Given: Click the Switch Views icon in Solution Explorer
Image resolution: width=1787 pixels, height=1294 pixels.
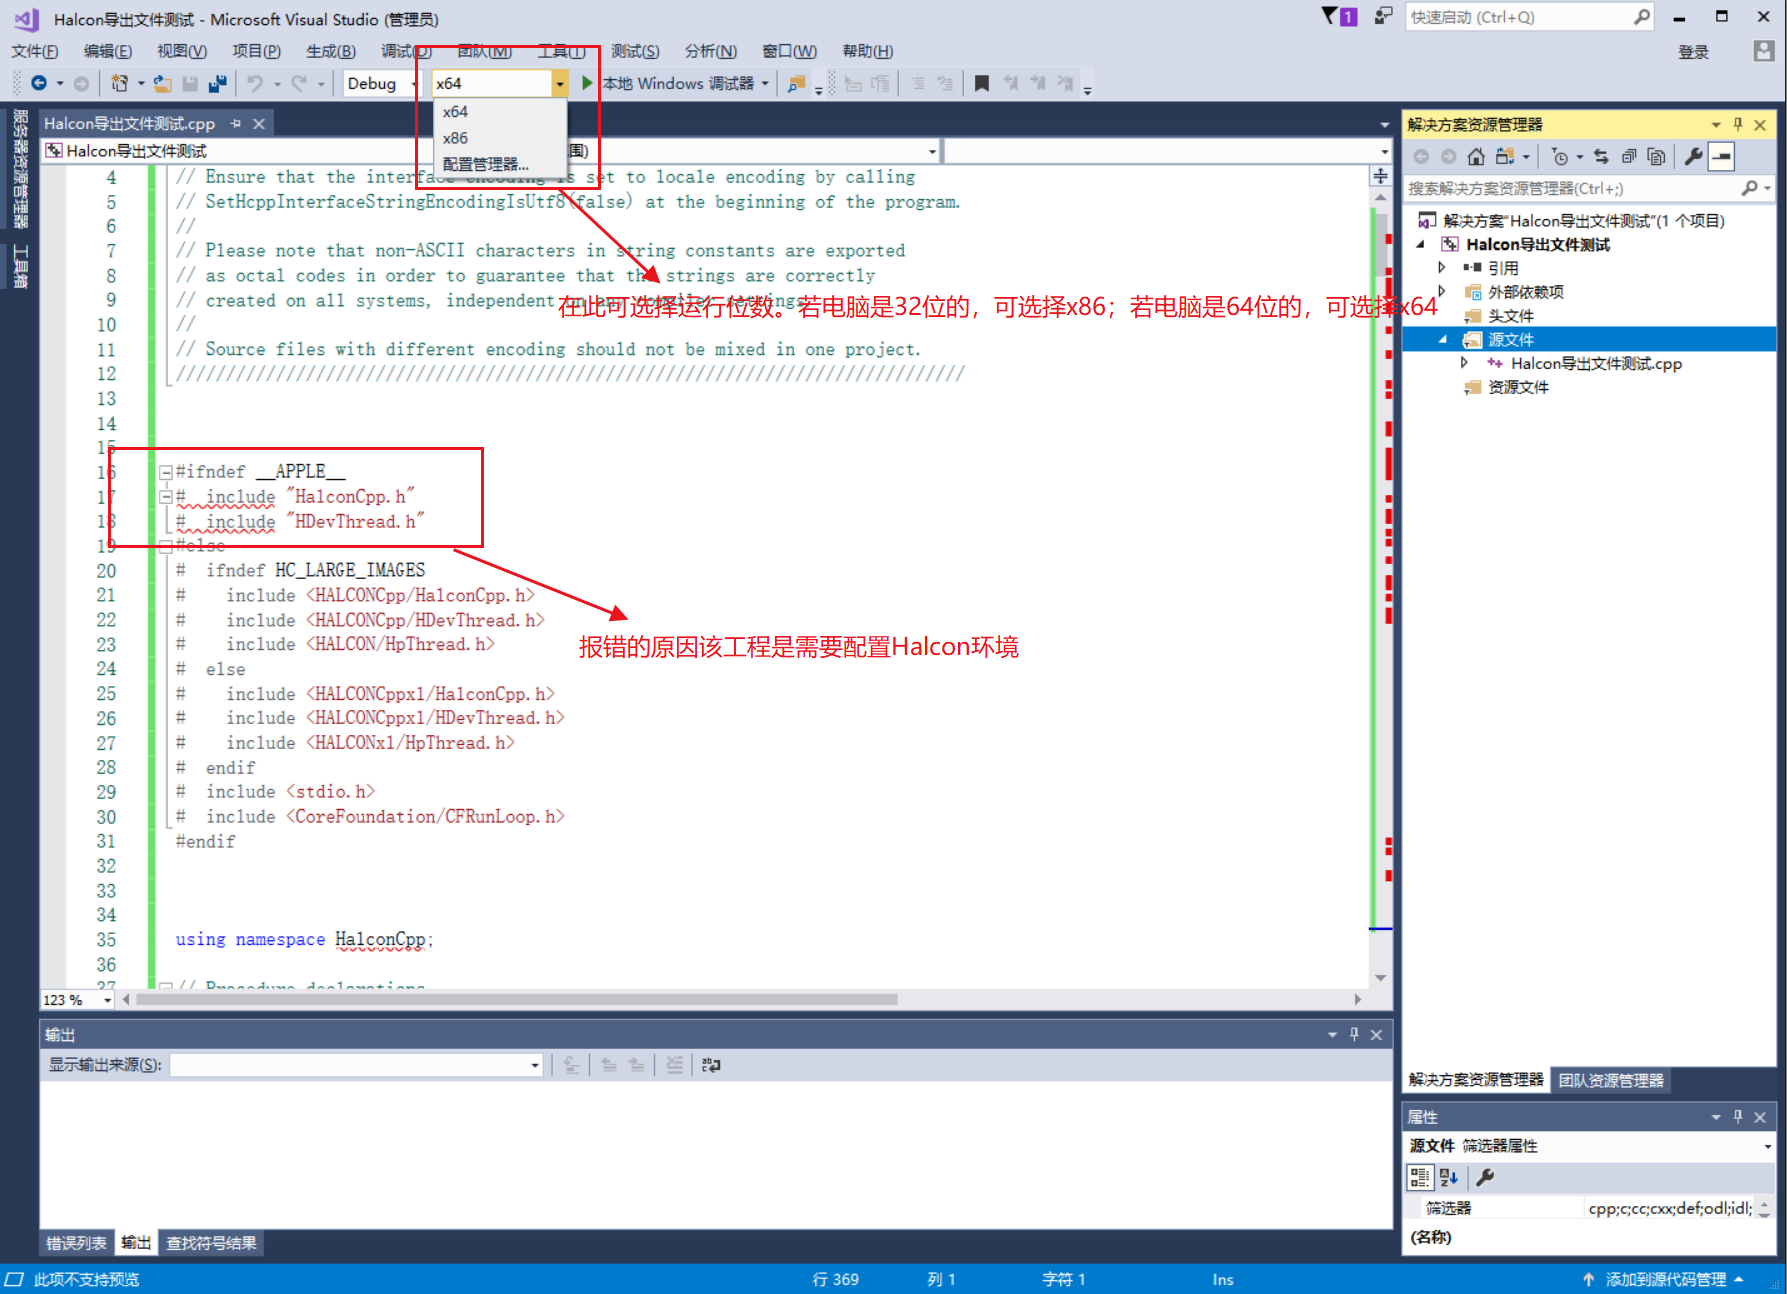Looking at the screenshot, I should (1505, 156).
